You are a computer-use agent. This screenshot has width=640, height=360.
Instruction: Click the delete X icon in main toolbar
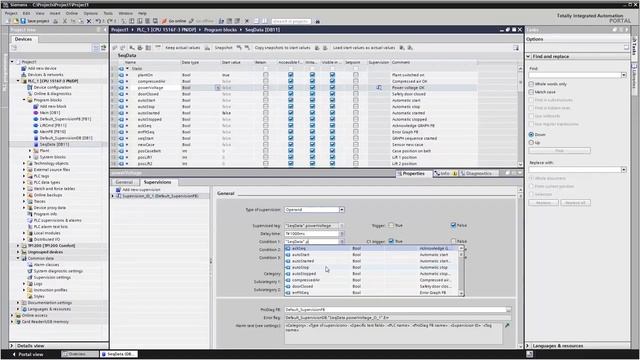89,21
